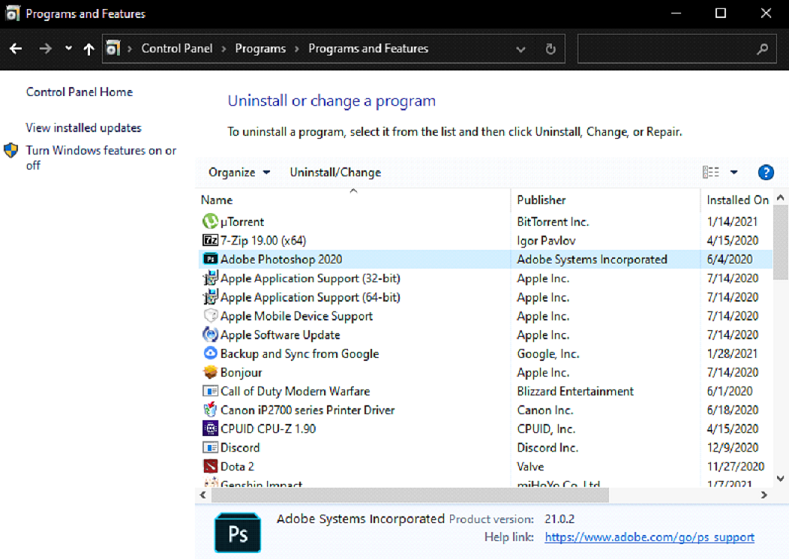Go back with the back arrow
The height and width of the screenshot is (559, 789).
point(16,49)
